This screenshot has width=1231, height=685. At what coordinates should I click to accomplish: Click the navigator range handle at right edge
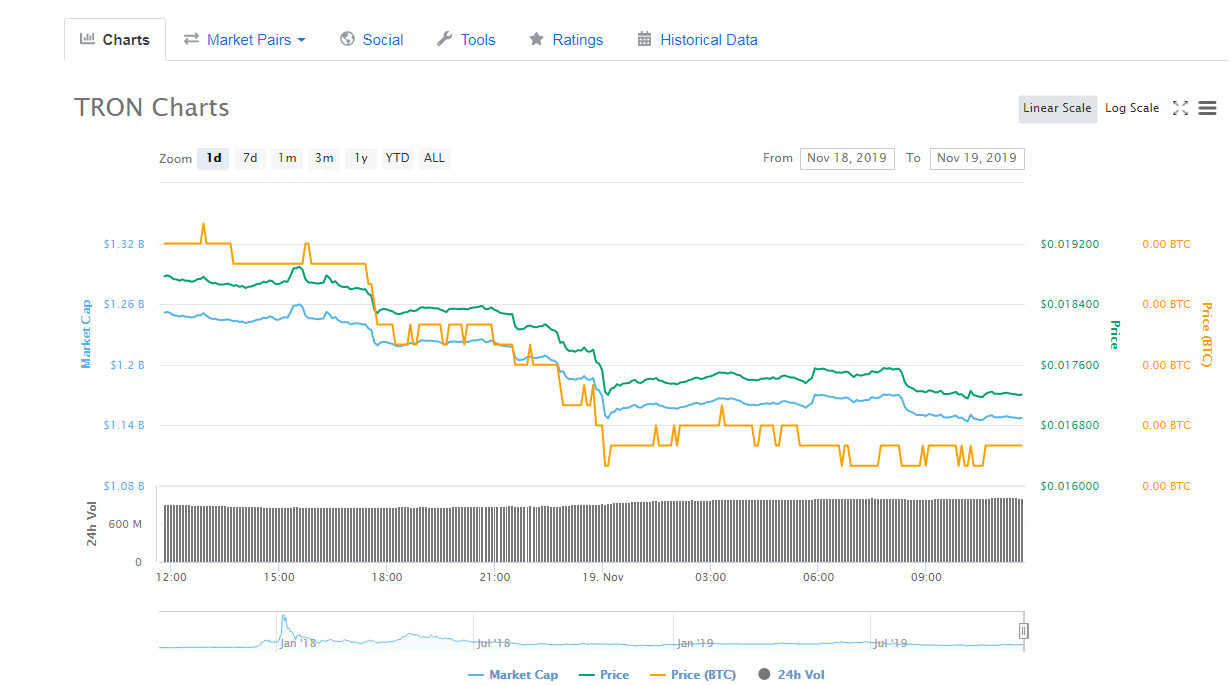pyautogui.click(x=1023, y=631)
